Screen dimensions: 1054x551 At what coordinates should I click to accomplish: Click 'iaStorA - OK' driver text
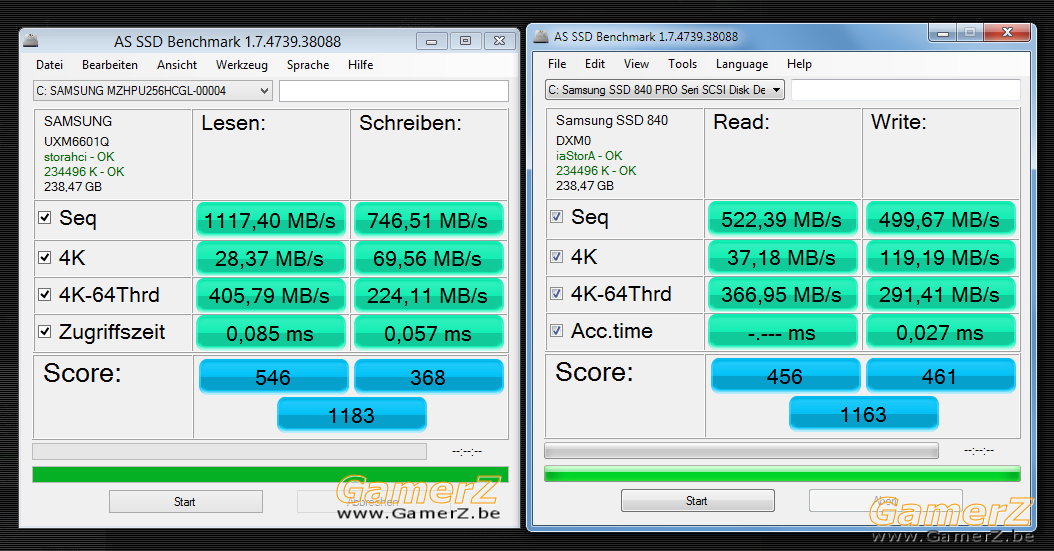point(589,155)
